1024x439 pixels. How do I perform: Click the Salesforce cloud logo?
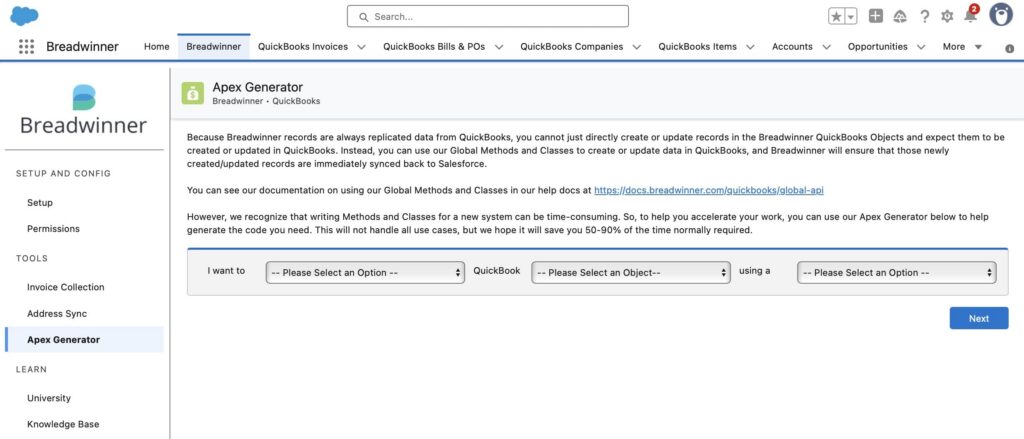[24, 16]
